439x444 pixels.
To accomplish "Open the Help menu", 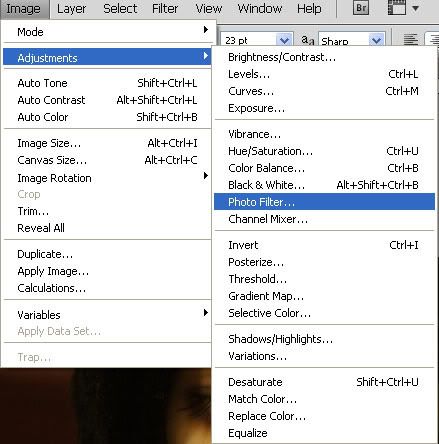I will pos(309,8).
